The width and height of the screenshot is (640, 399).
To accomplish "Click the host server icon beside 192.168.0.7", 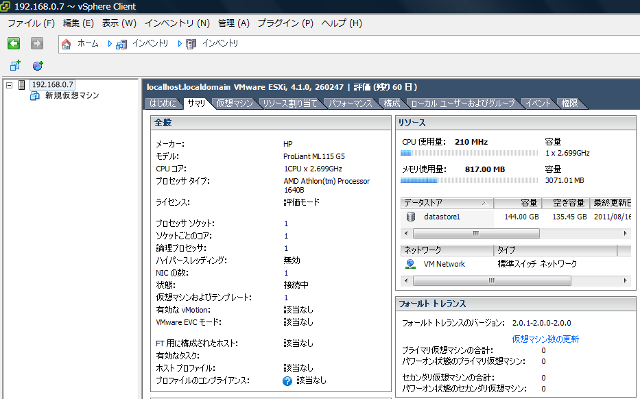I will (22, 85).
